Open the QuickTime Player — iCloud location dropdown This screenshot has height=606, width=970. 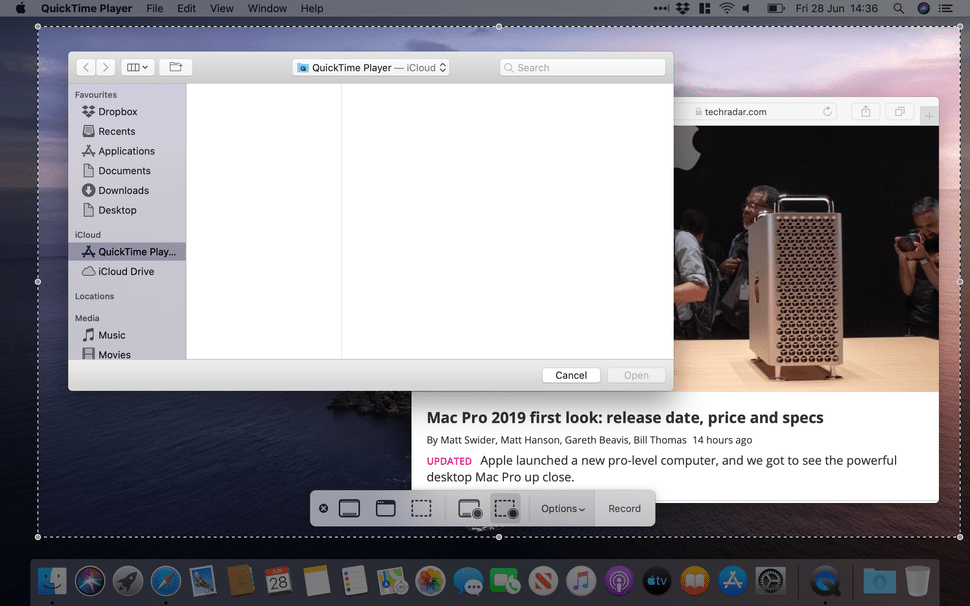(370, 67)
